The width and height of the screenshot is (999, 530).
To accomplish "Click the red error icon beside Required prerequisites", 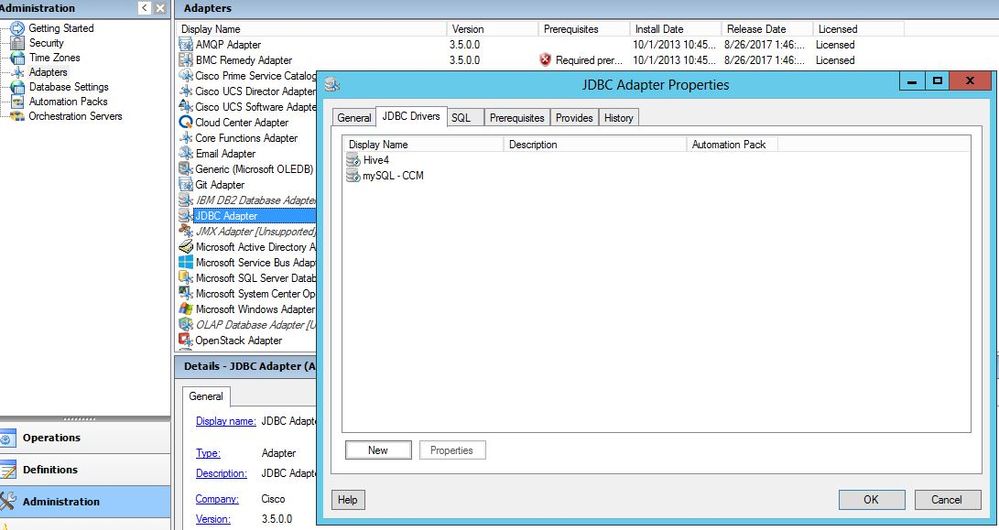I will pos(545,60).
